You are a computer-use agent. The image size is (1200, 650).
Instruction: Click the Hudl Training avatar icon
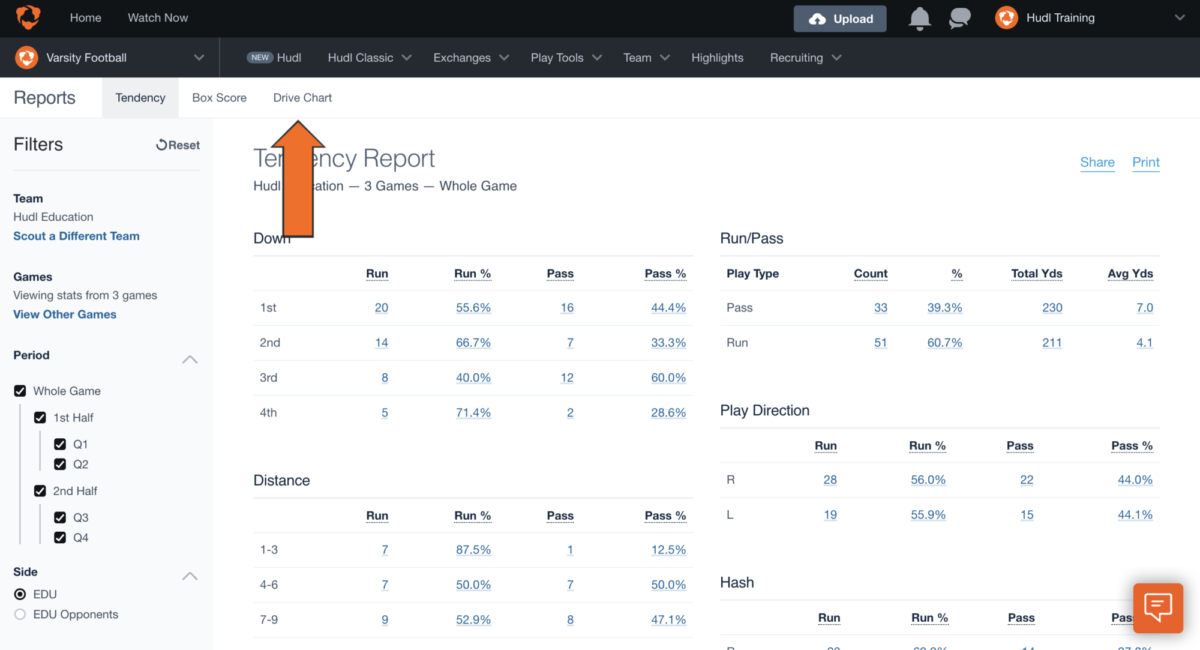[1006, 18]
